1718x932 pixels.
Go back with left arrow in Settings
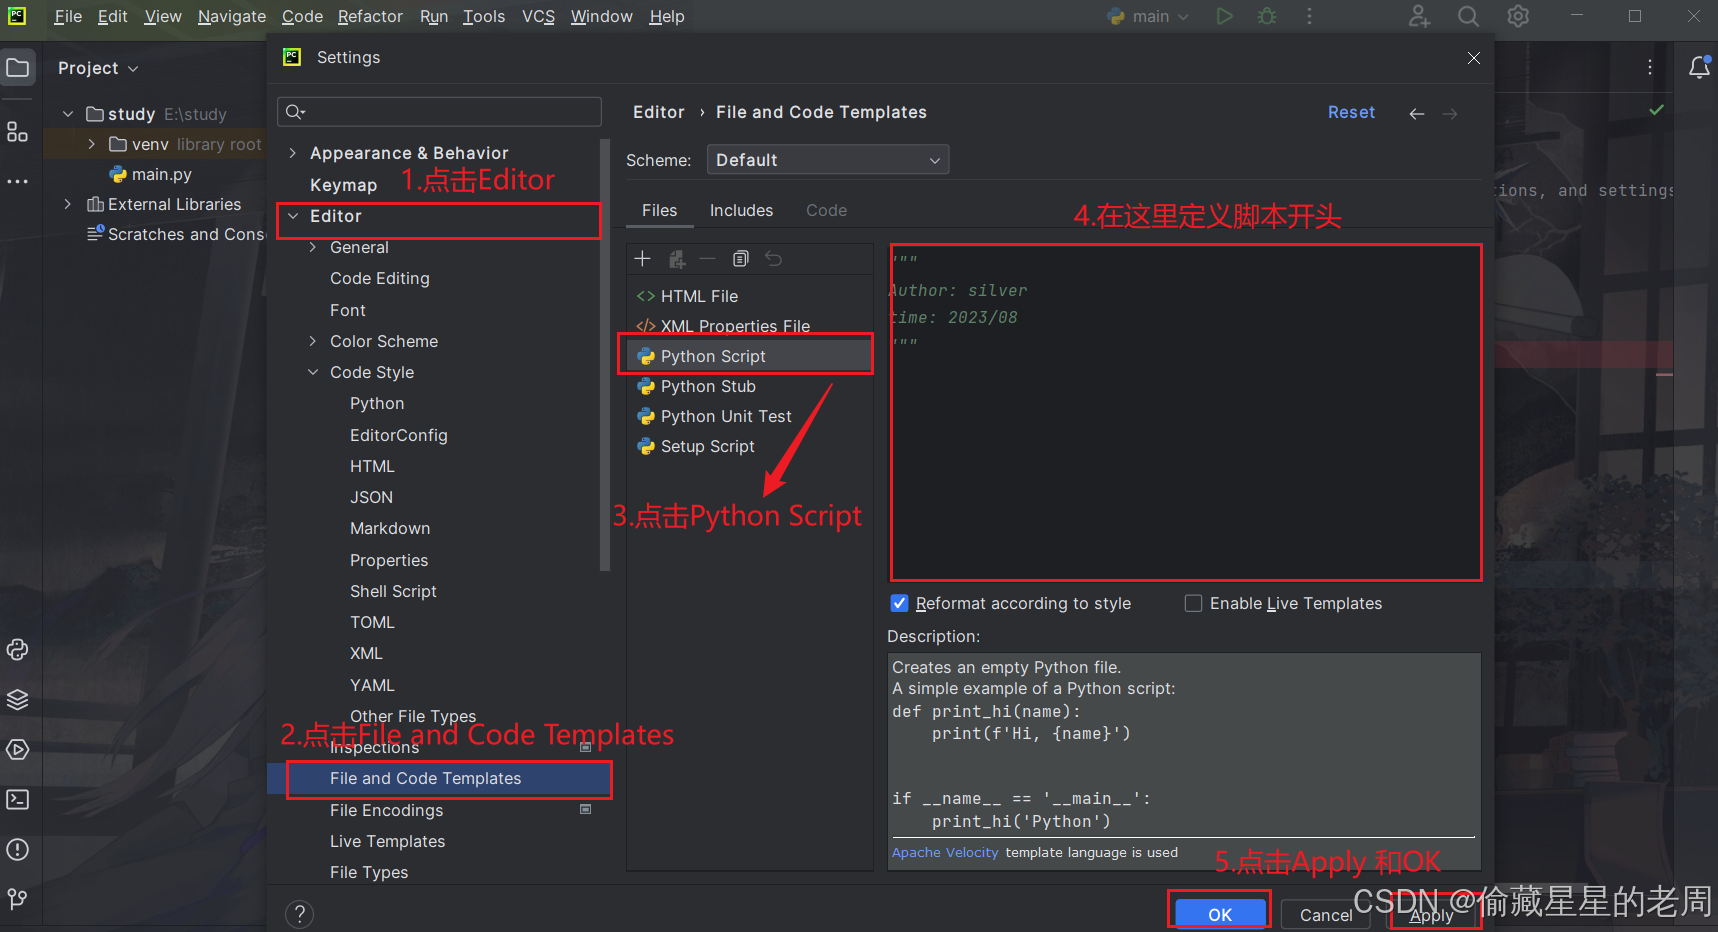(x=1417, y=114)
